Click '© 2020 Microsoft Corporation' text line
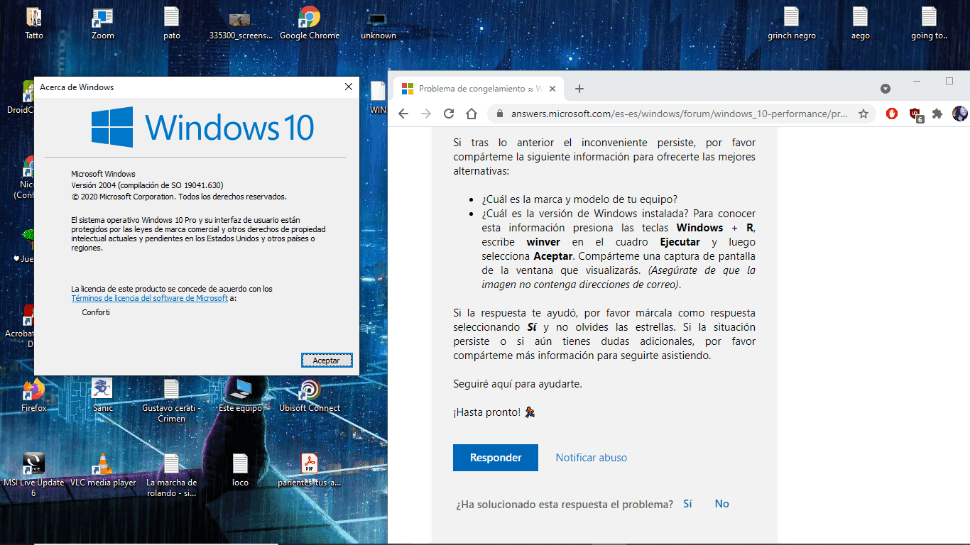This screenshot has width=970, height=545. pos(179,197)
